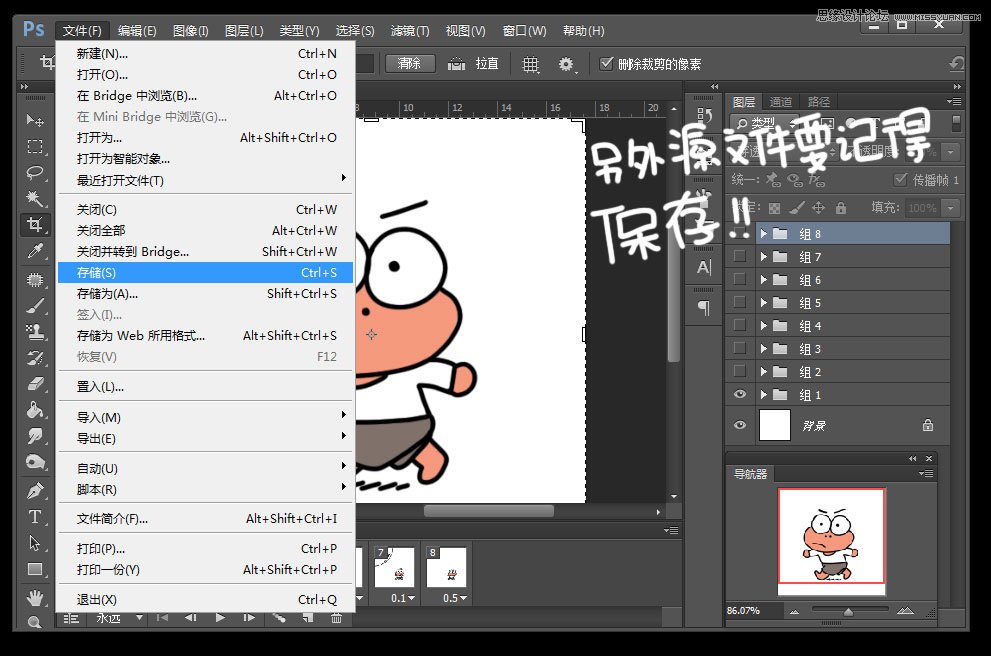The width and height of the screenshot is (991, 656).
Task: Open the Layers panel flyout menu
Action: pos(954,101)
